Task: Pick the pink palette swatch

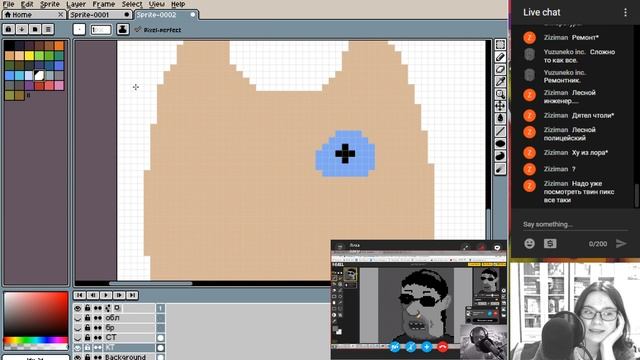Action: (x=59, y=85)
